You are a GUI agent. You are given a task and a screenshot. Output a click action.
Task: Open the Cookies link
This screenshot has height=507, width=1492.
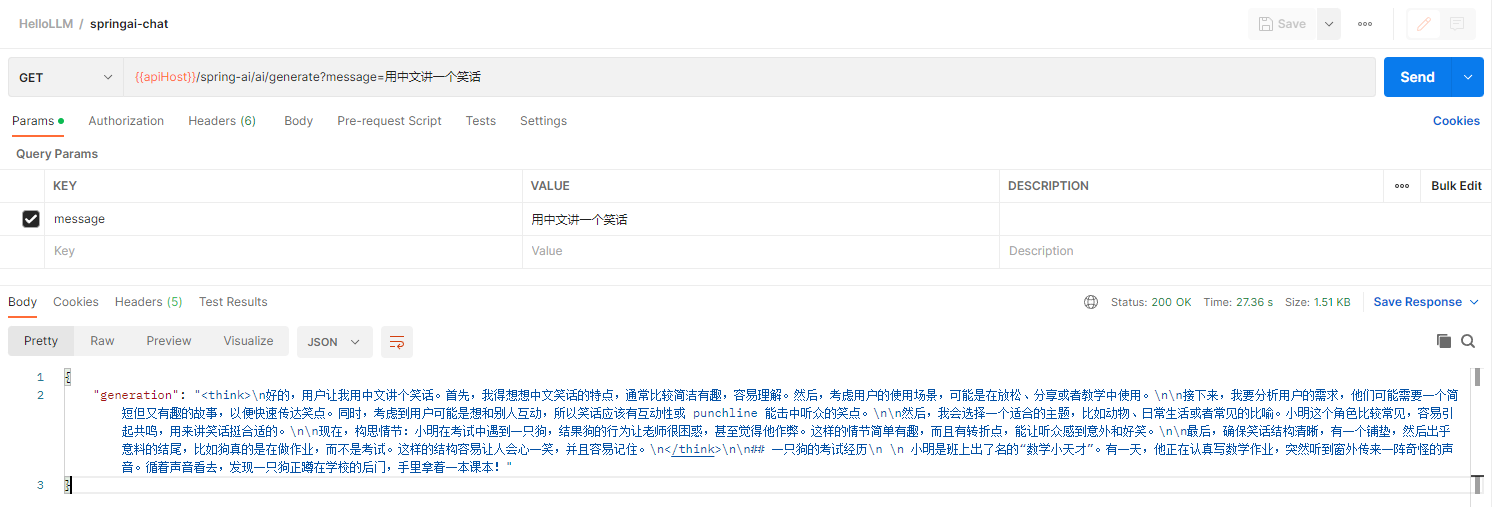coord(1455,121)
